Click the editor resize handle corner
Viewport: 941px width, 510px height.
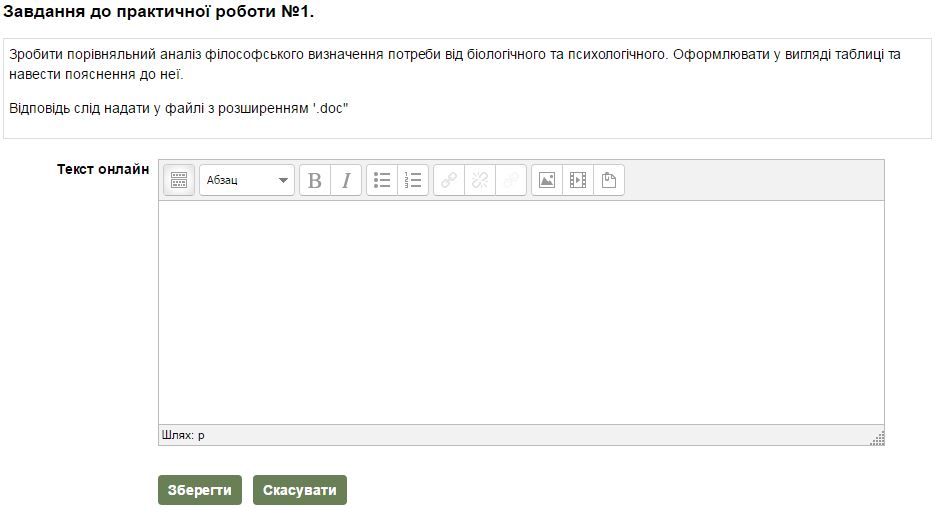[878, 438]
